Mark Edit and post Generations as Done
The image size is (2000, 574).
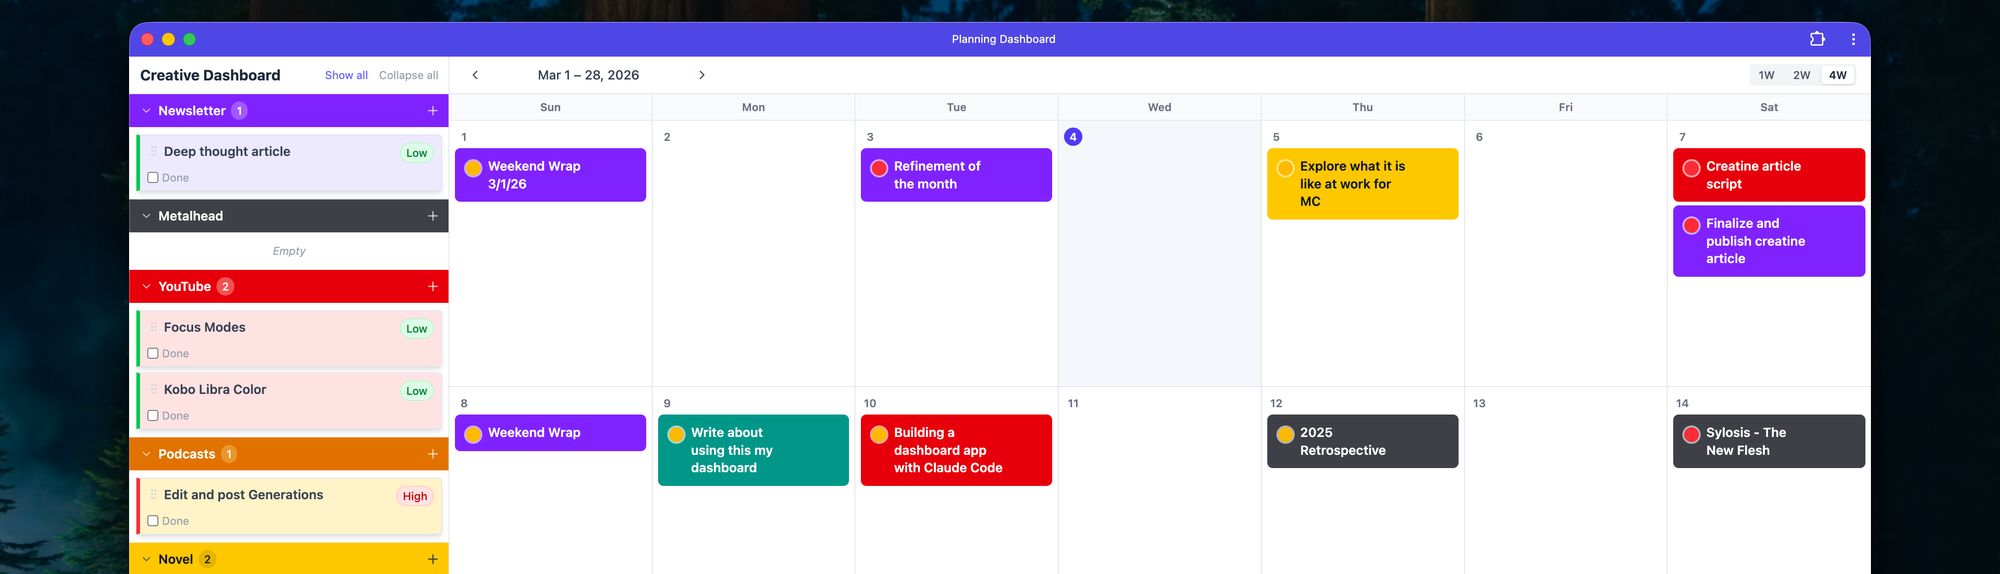tap(153, 521)
